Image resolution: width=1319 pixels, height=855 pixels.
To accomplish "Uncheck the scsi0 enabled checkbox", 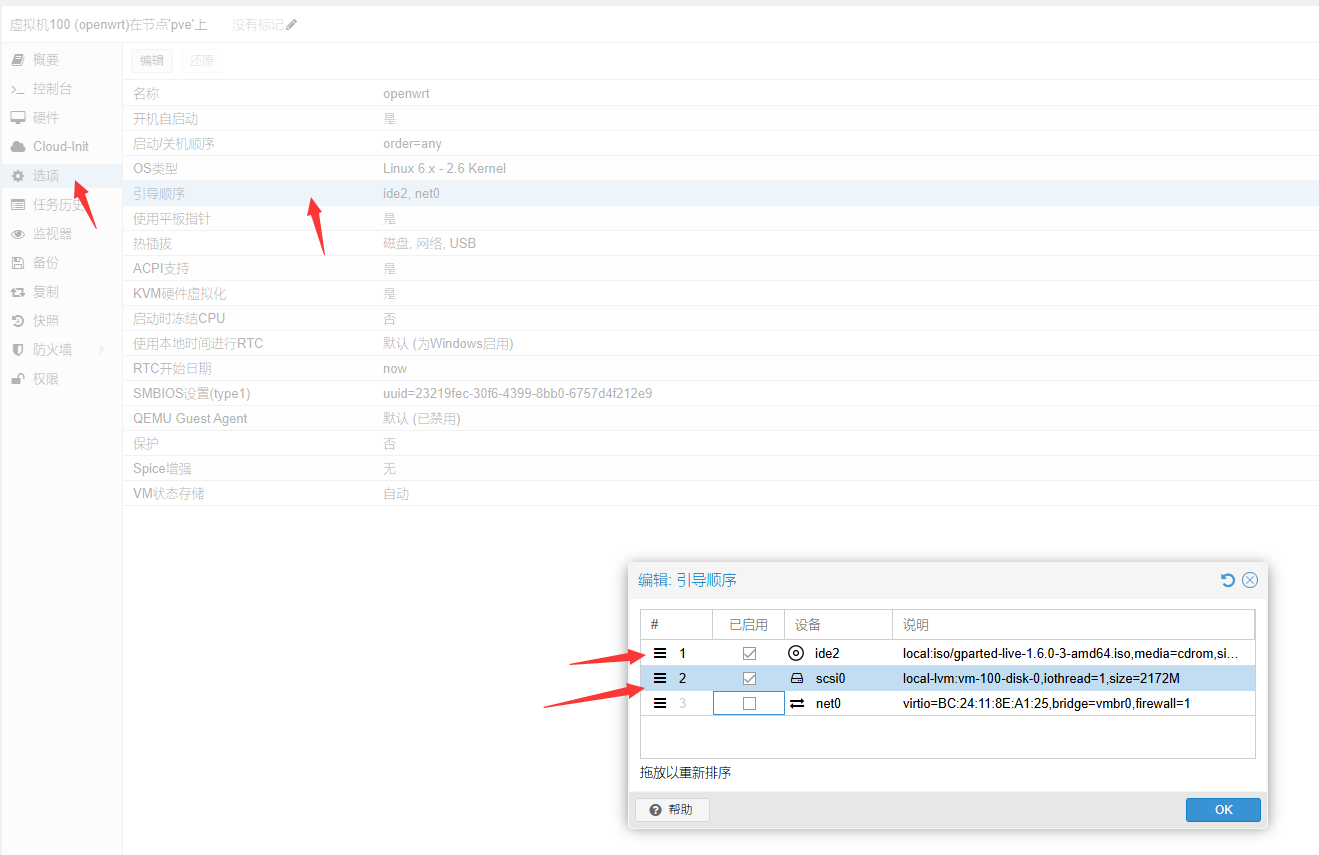I will click(x=749, y=678).
